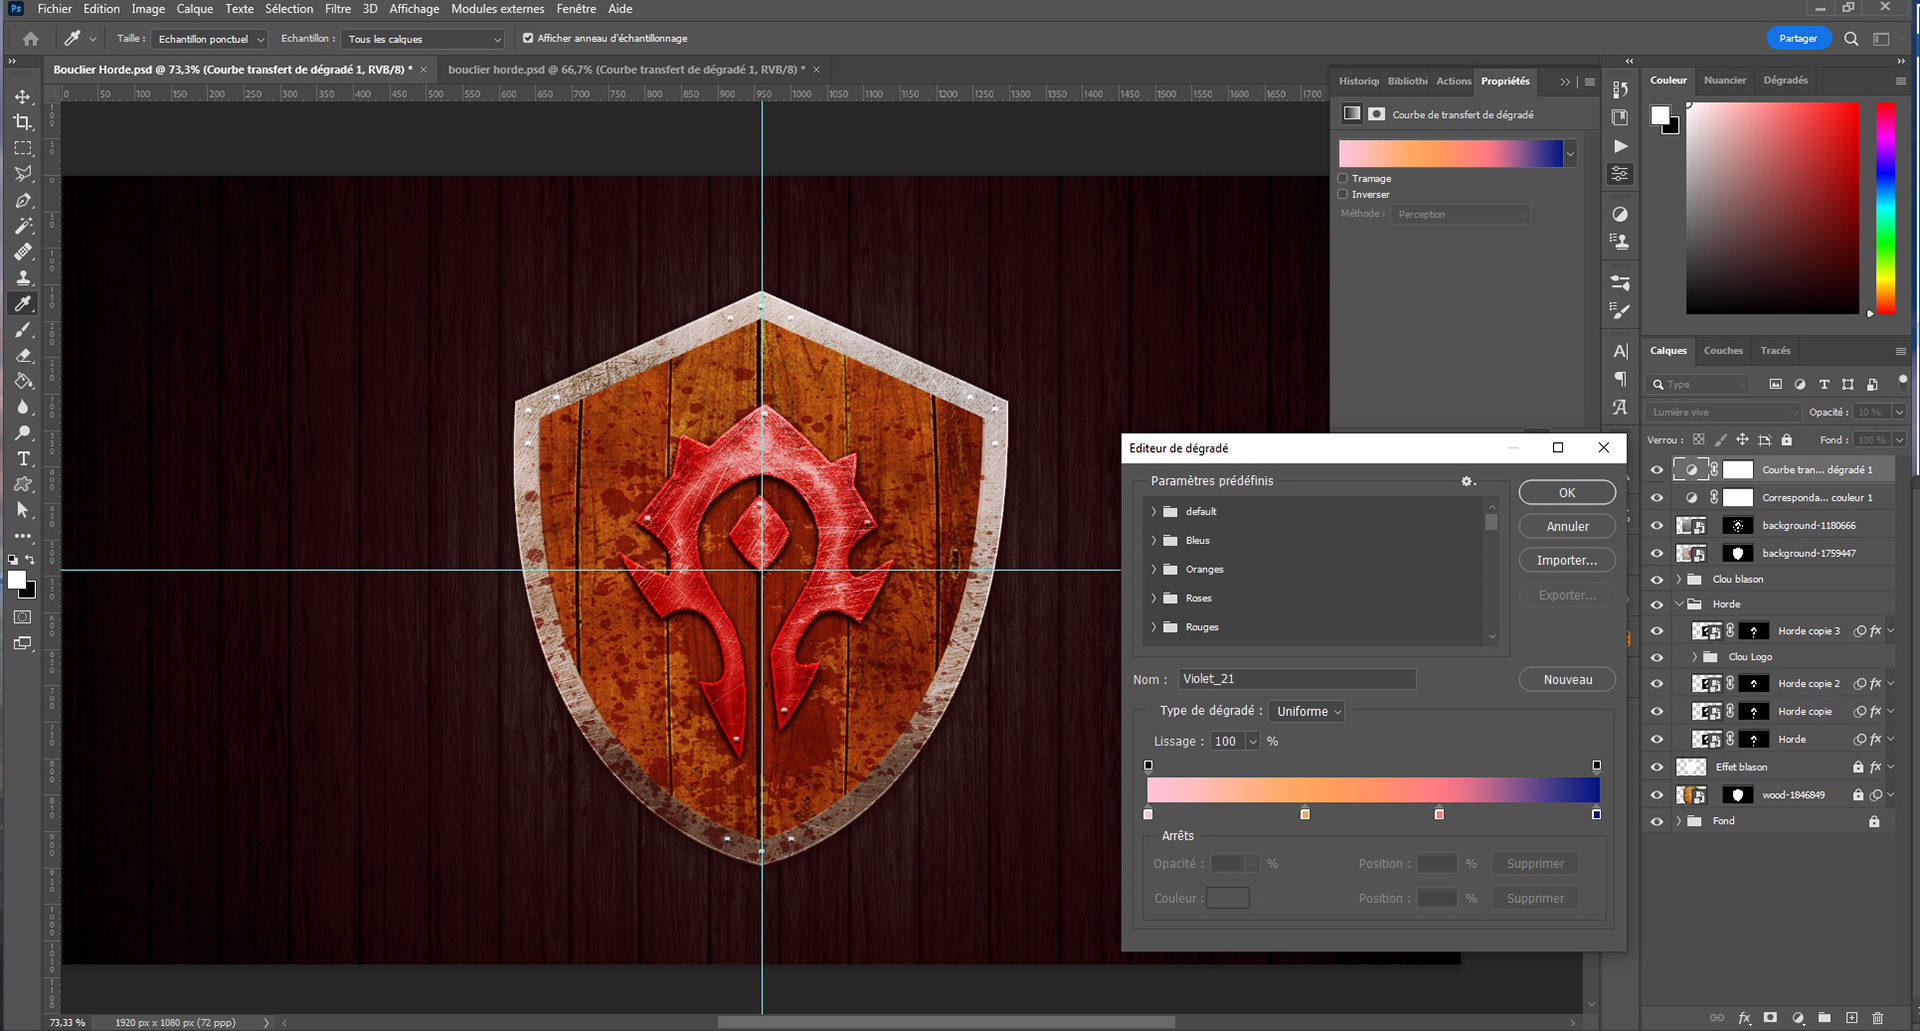The image size is (1920, 1031).
Task: Collapse the Horde layer group
Action: click(x=1679, y=605)
